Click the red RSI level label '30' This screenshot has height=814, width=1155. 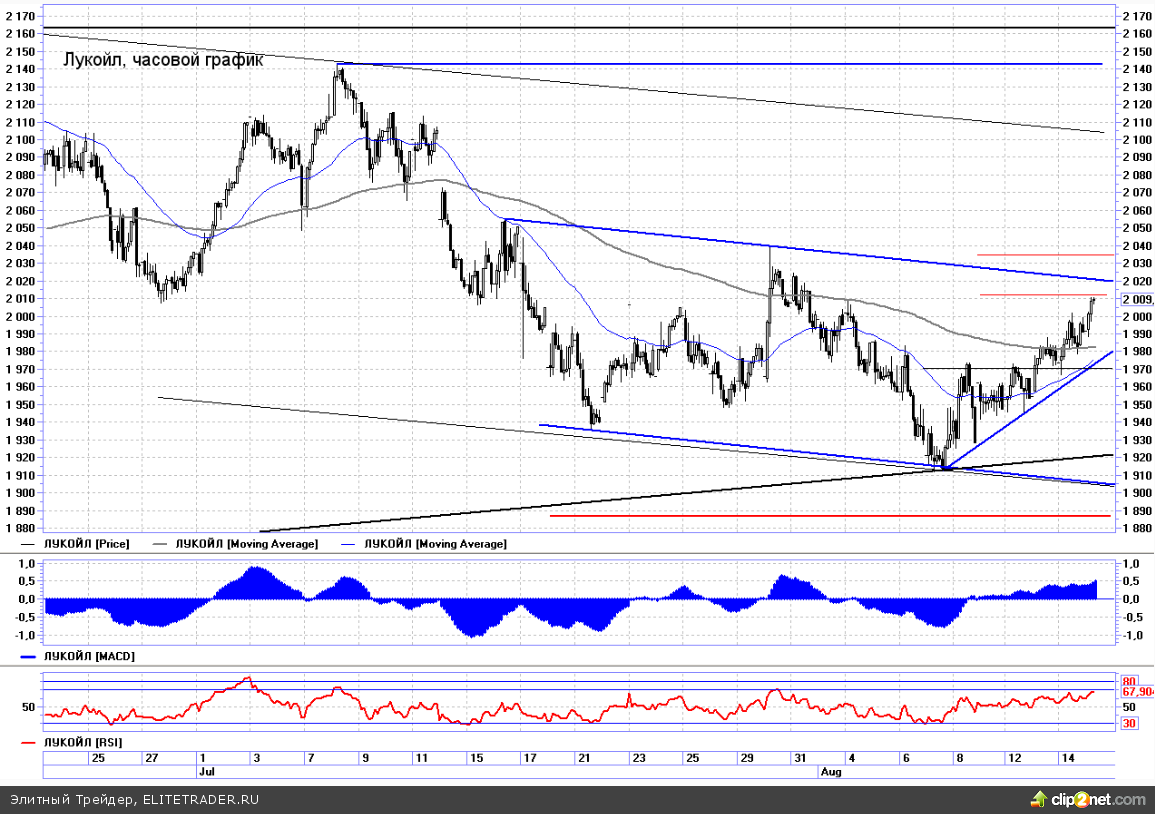(x=1129, y=723)
